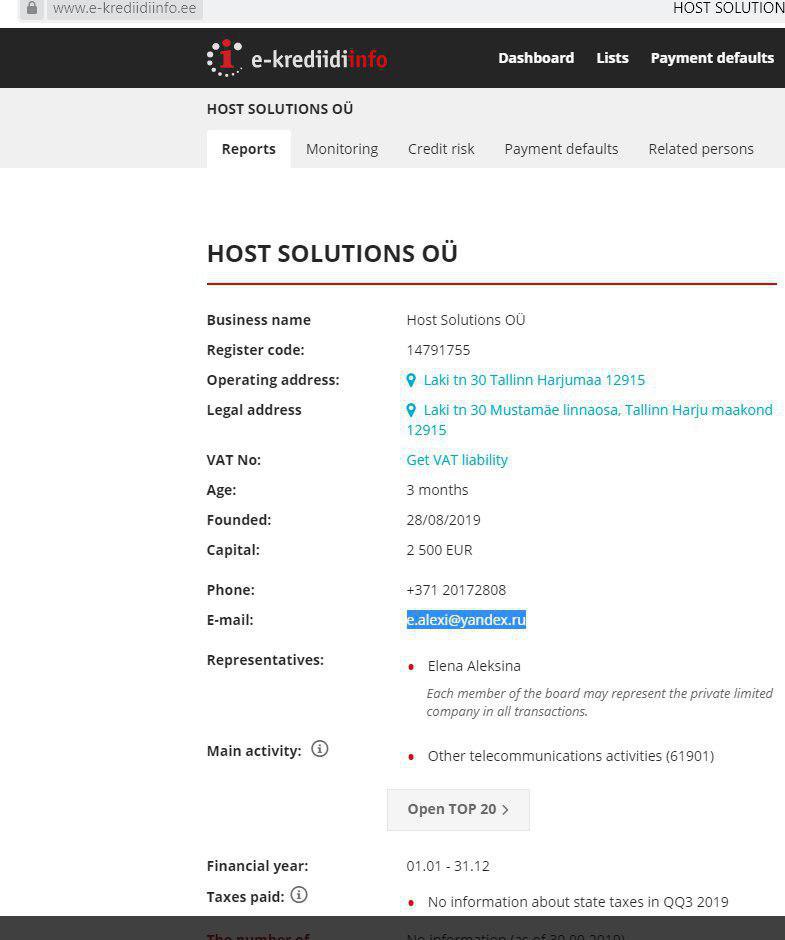The image size is (785, 940).
Task: Open the info icon next to Taxes paid
Action: [x=299, y=895]
